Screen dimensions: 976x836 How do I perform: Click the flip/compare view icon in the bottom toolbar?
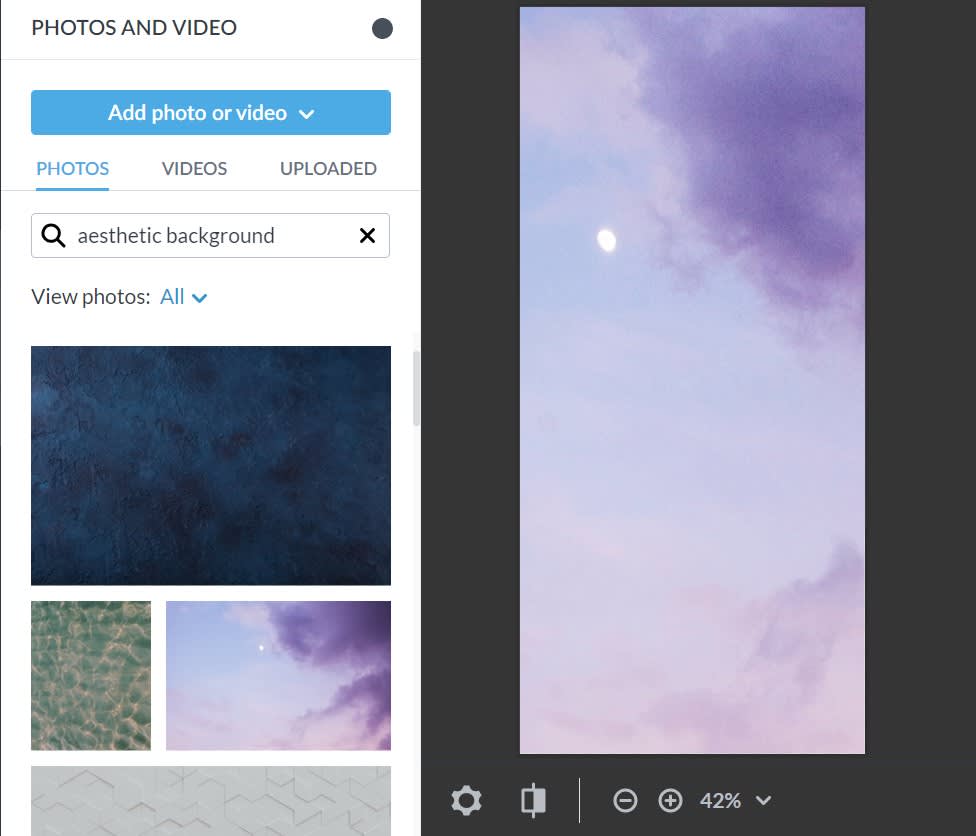533,801
